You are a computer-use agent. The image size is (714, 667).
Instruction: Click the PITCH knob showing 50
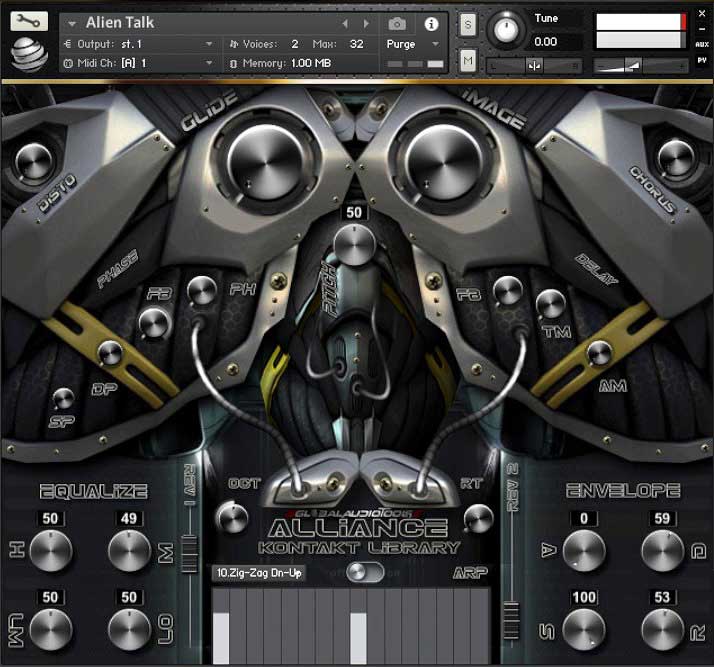tap(354, 245)
